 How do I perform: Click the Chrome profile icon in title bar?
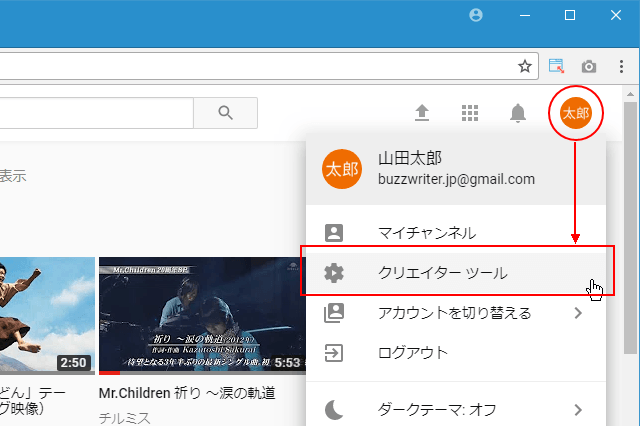tap(475, 15)
